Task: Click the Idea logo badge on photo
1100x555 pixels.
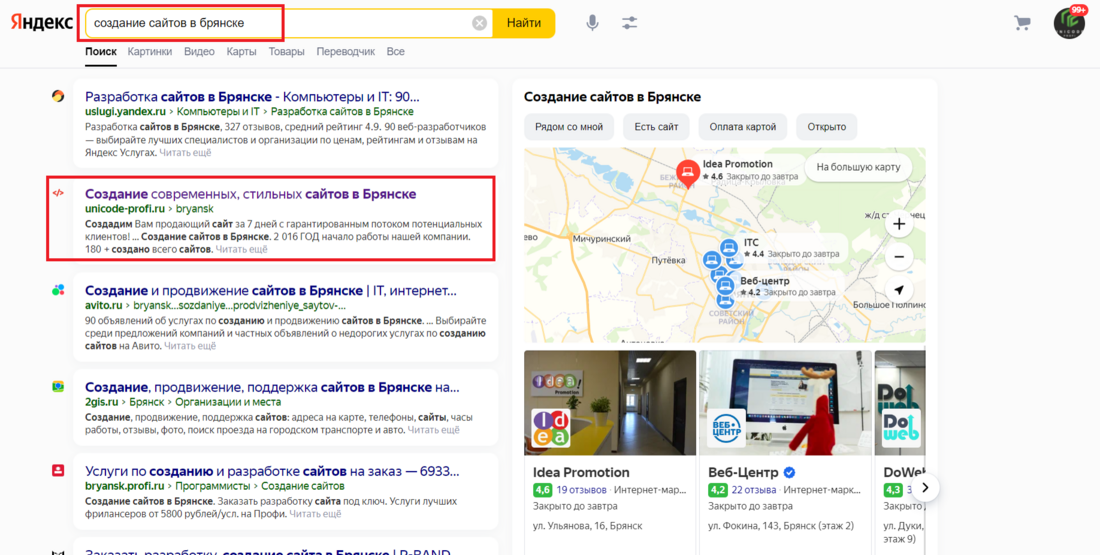Action: (x=551, y=428)
